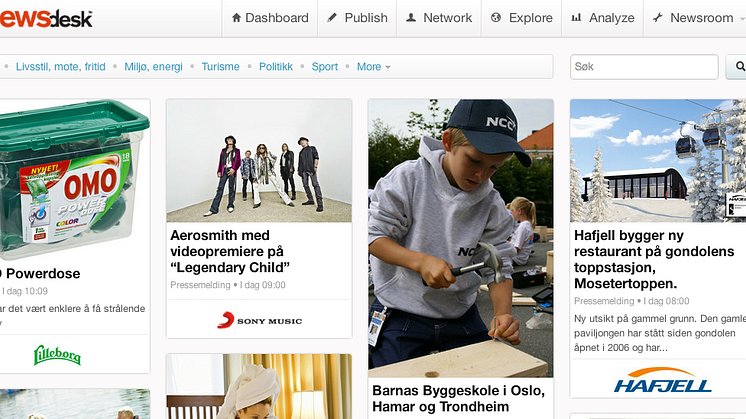Screen dimensions: 746x419
Task: Open the Network tab
Action: point(439,18)
